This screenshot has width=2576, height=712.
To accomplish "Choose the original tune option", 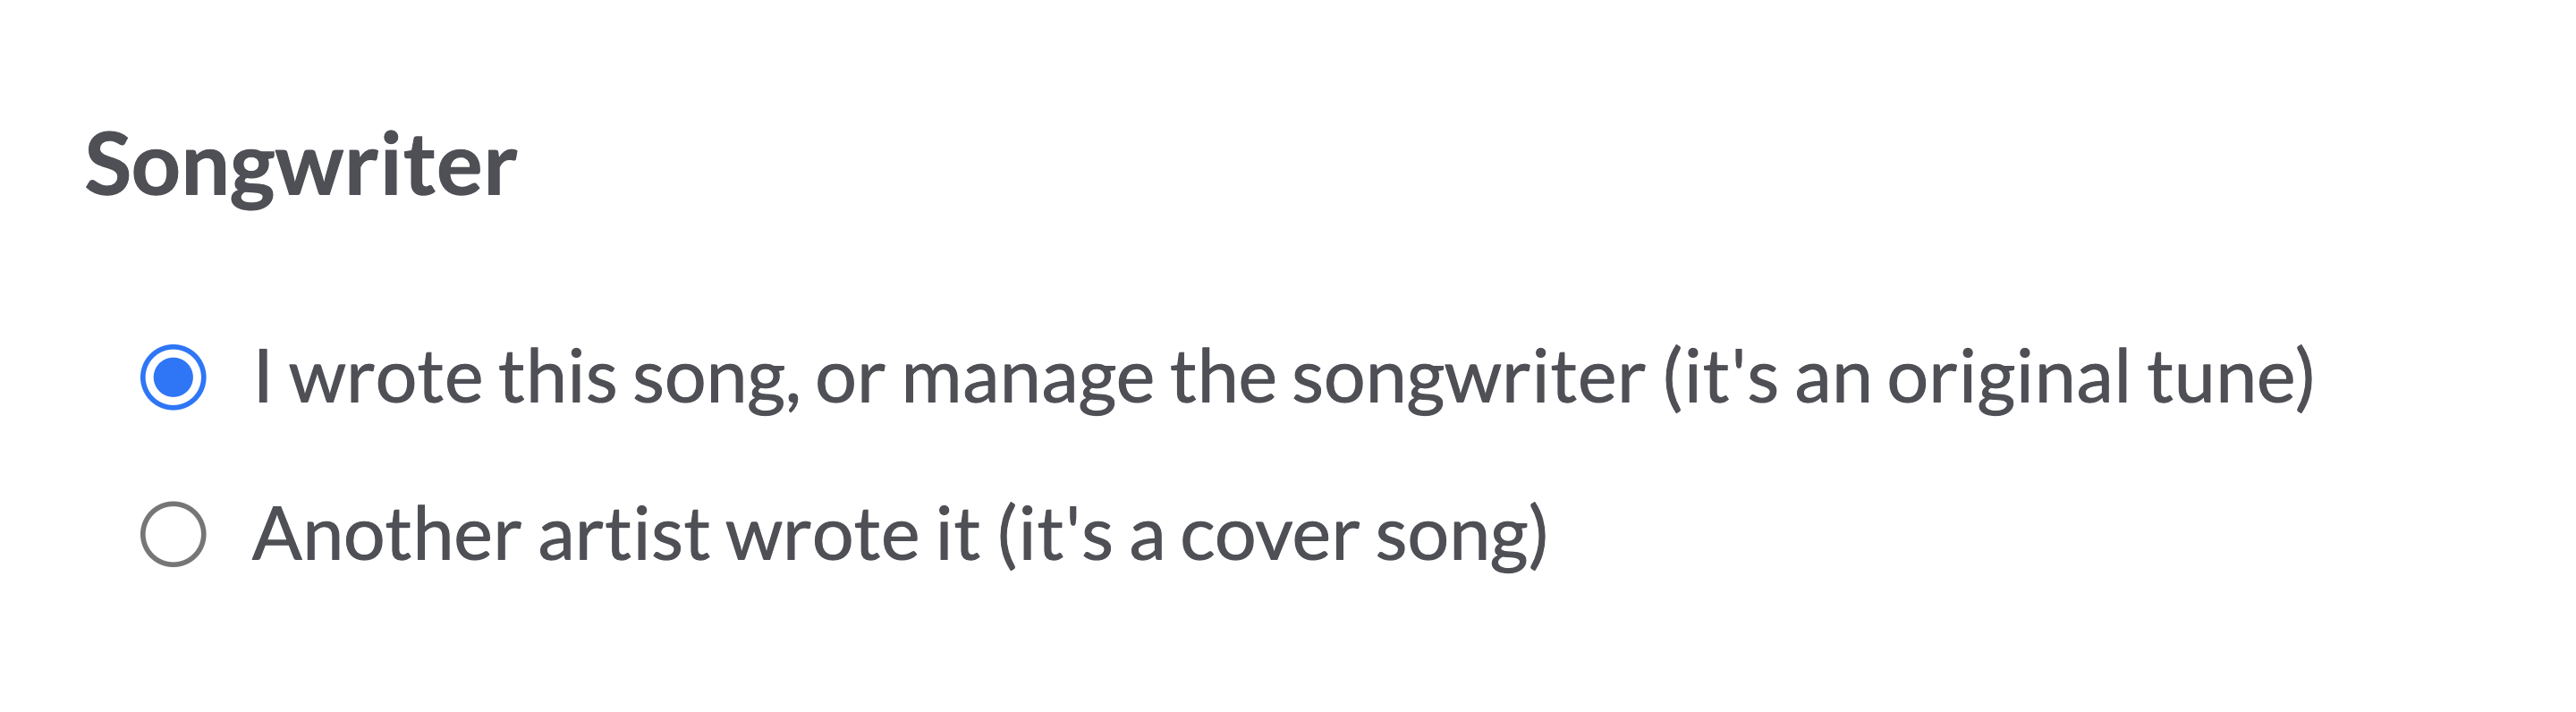I will pyautogui.click(x=173, y=377).
